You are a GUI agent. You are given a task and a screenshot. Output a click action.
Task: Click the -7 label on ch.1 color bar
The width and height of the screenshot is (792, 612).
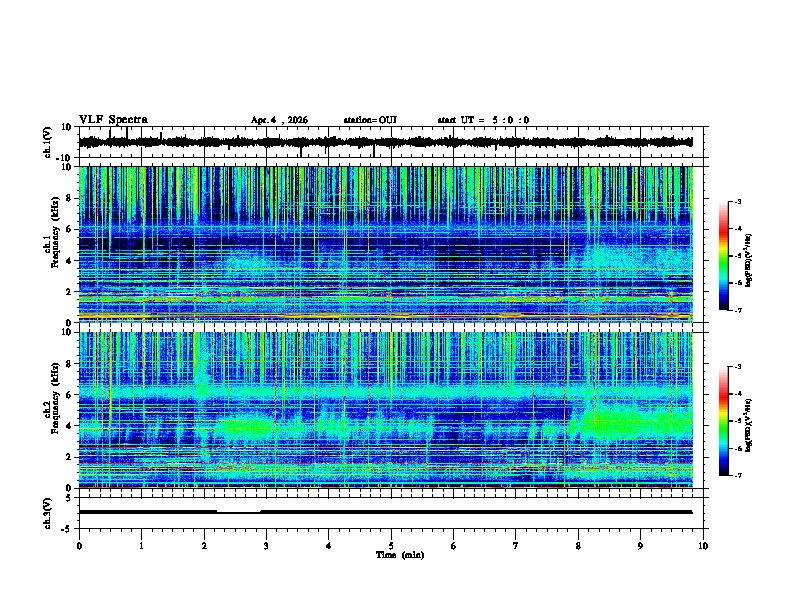737,310
